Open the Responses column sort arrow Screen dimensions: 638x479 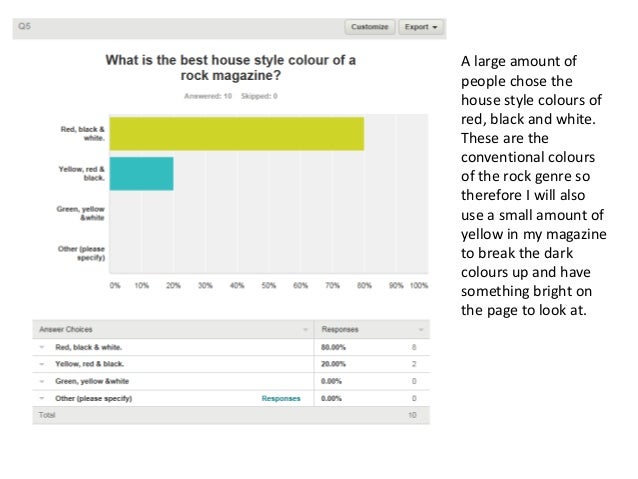[421, 328]
